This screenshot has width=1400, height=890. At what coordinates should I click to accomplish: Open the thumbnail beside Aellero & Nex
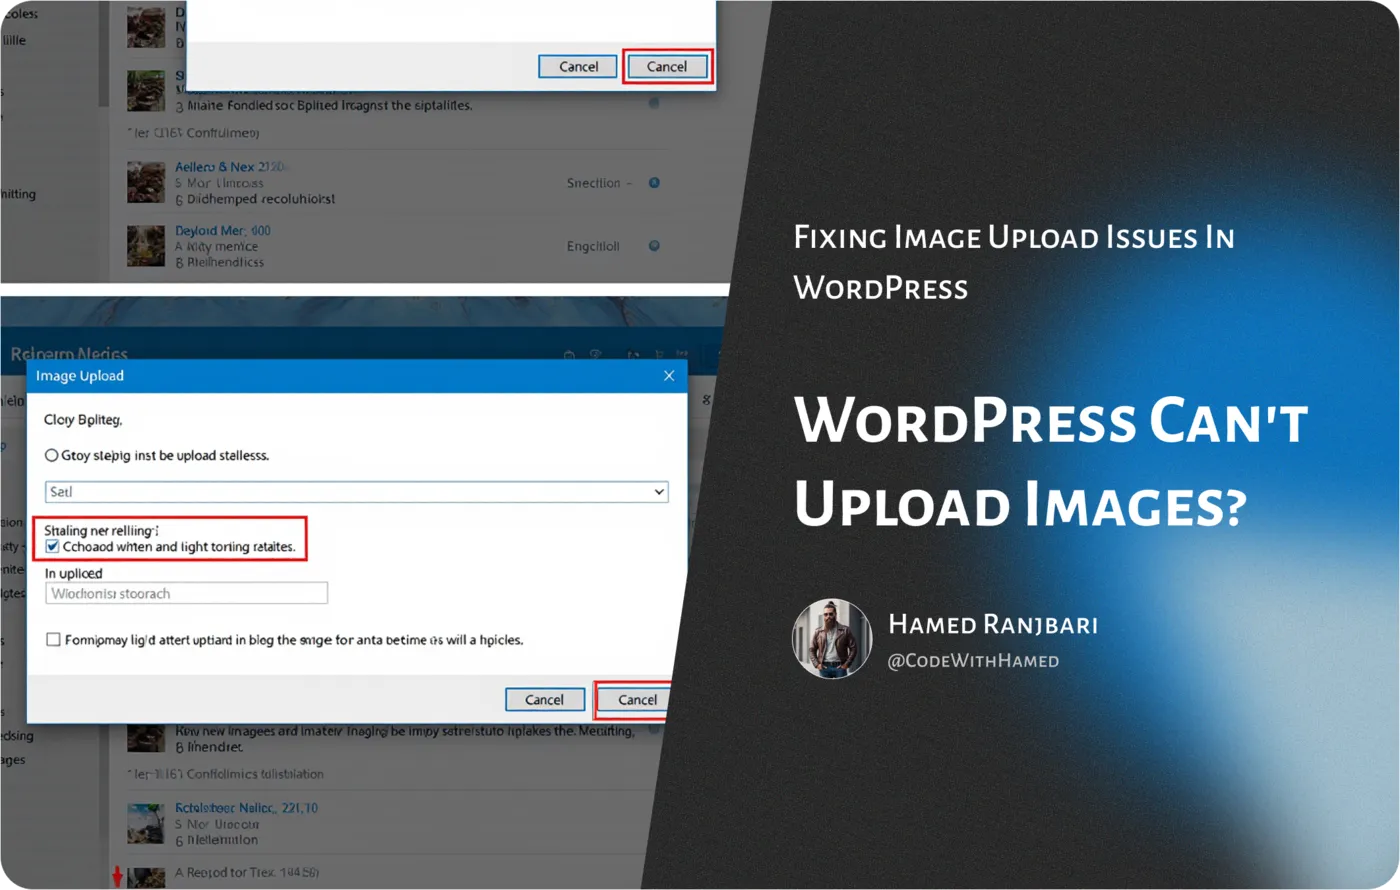[146, 183]
